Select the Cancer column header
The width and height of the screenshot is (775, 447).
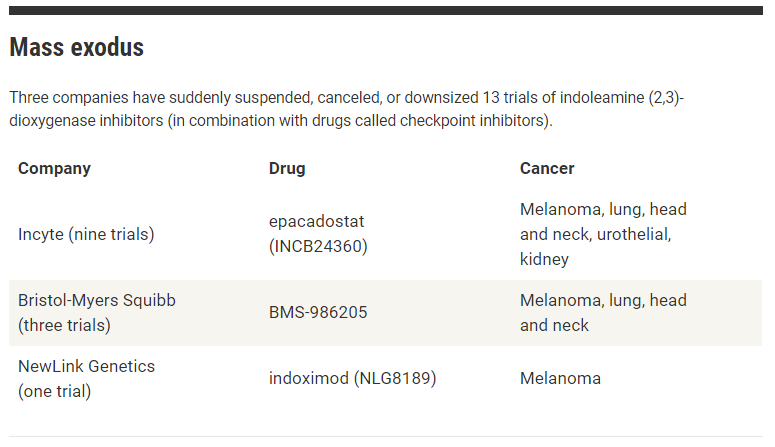[x=547, y=169]
